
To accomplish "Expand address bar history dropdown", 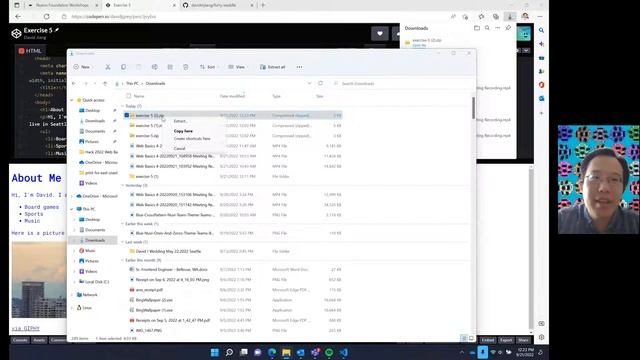I will pyautogui.click(x=309, y=83).
